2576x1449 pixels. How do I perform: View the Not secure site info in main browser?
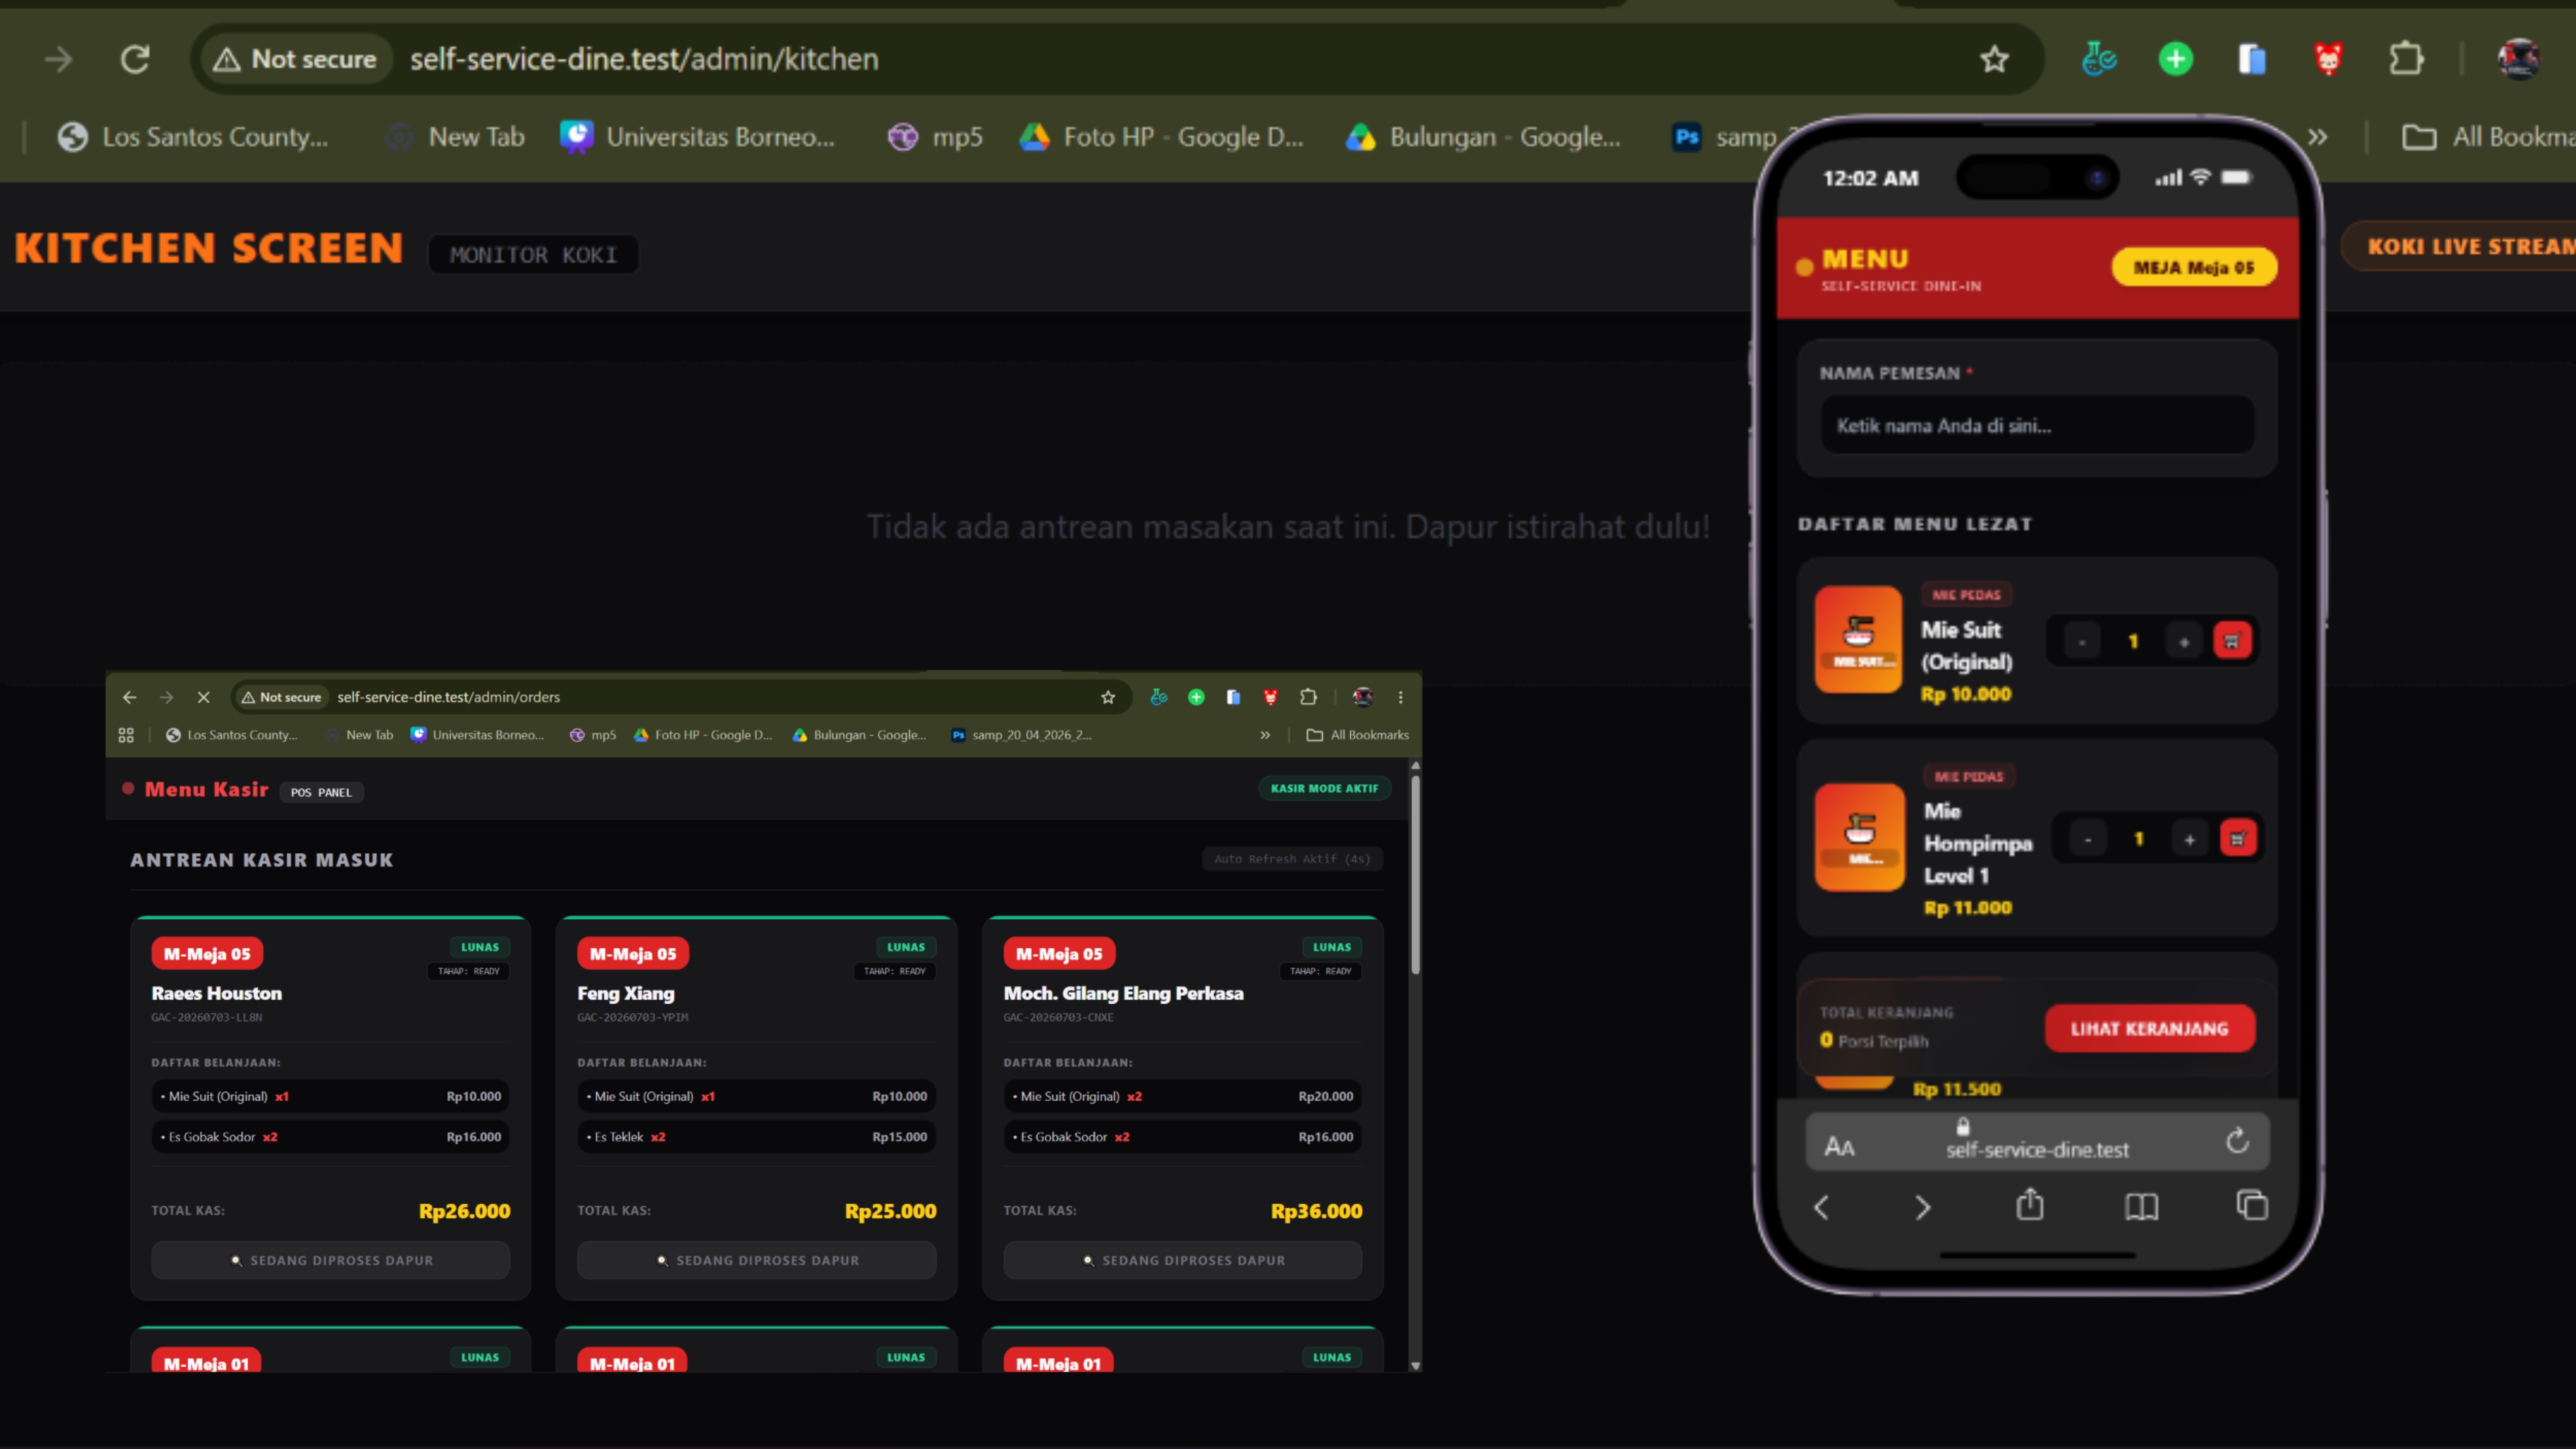(296, 59)
